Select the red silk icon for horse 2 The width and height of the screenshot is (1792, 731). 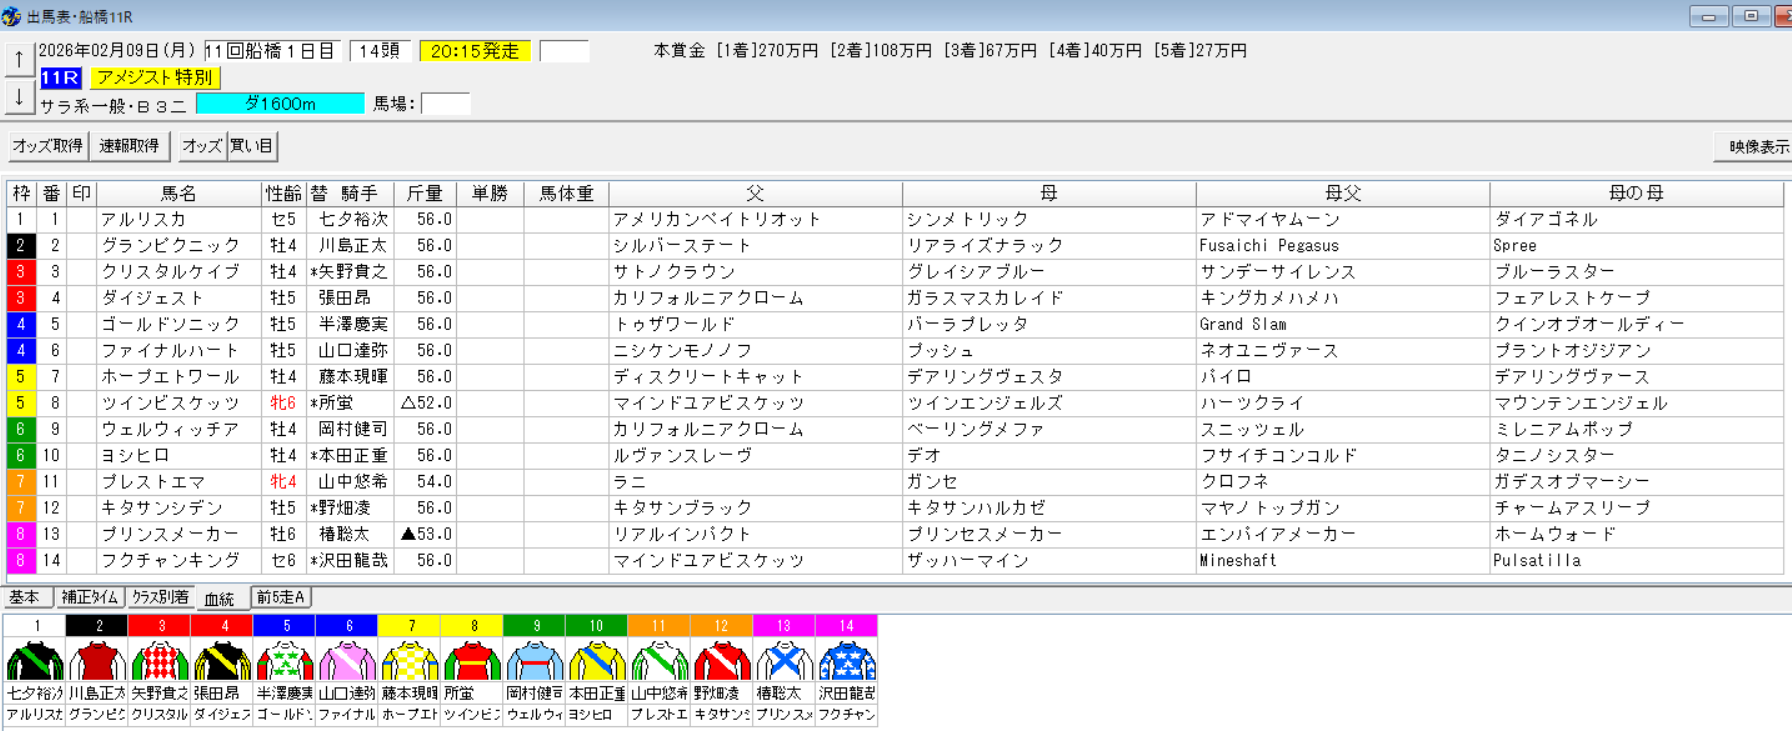click(x=97, y=662)
